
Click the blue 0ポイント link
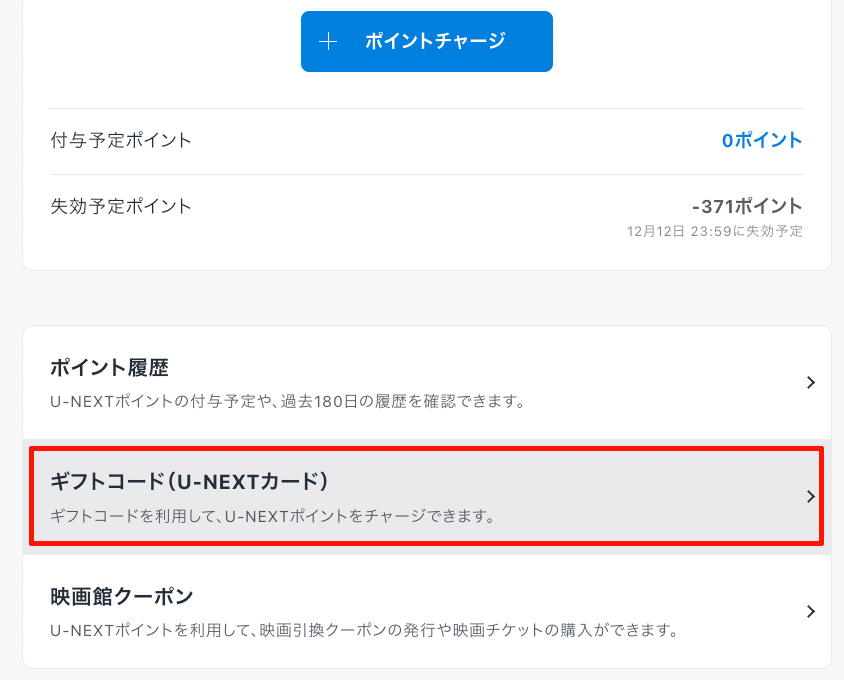click(x=762, y=141)
